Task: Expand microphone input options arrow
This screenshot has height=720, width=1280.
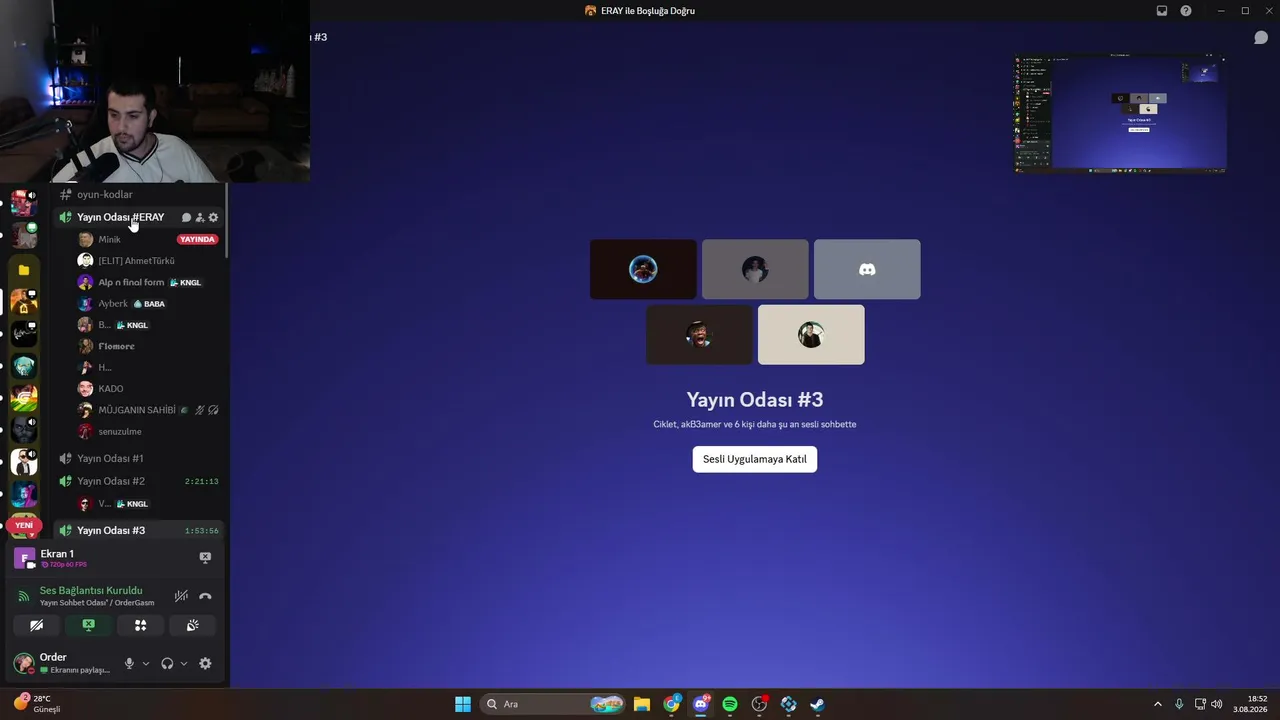Action: (x=146, y=663)
